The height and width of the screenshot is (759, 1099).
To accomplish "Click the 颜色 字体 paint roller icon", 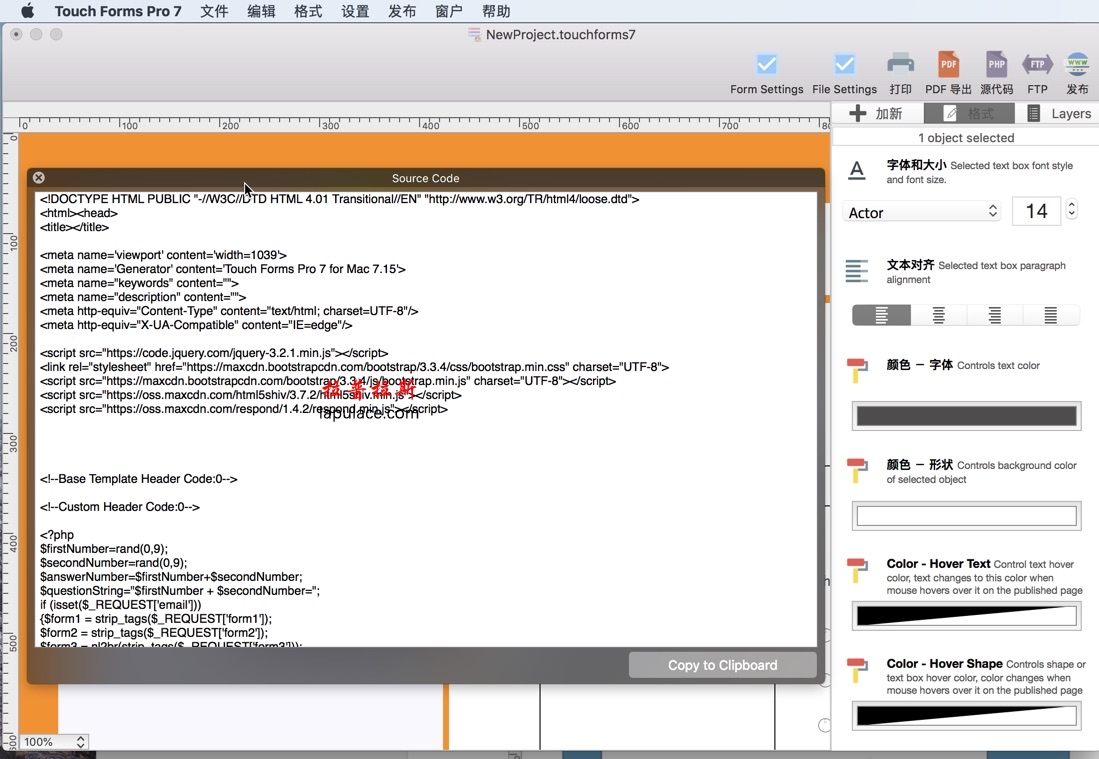I will pyautogui.click(x=856, y=370).
